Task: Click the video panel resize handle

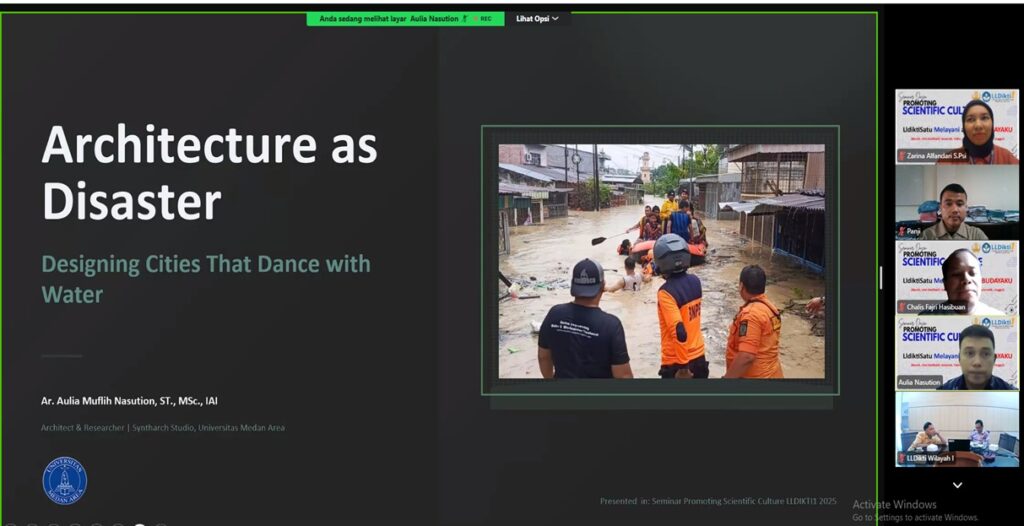Action: tap(881, 277)
